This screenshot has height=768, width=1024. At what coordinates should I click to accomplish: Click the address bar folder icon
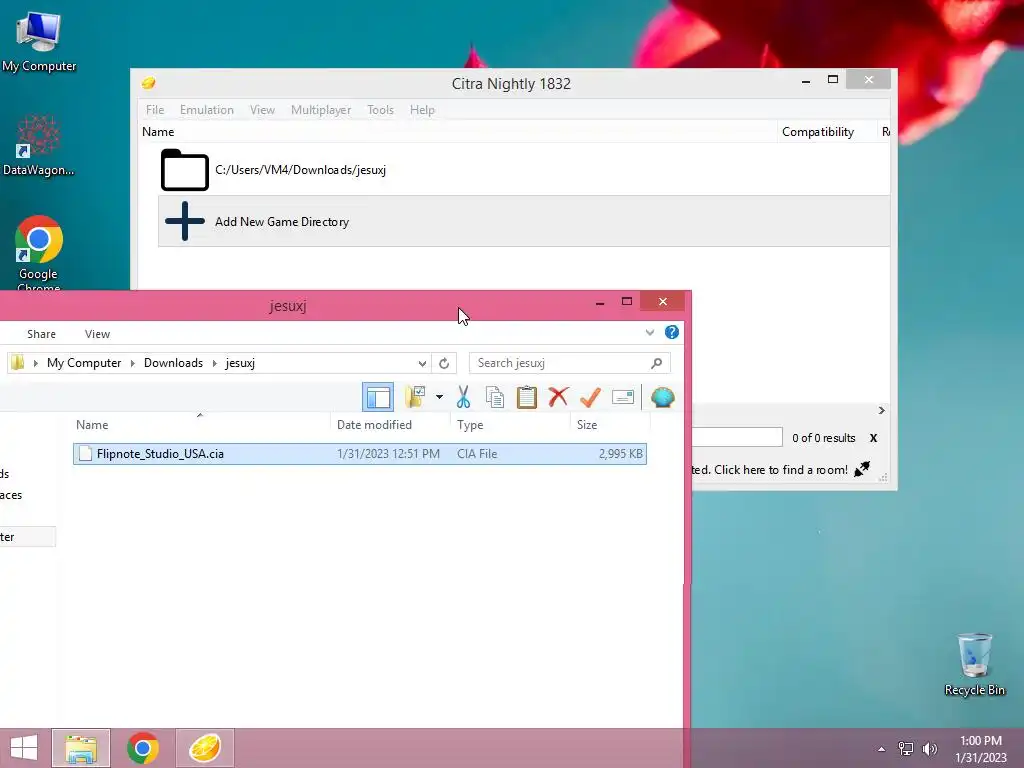point(18,362)
